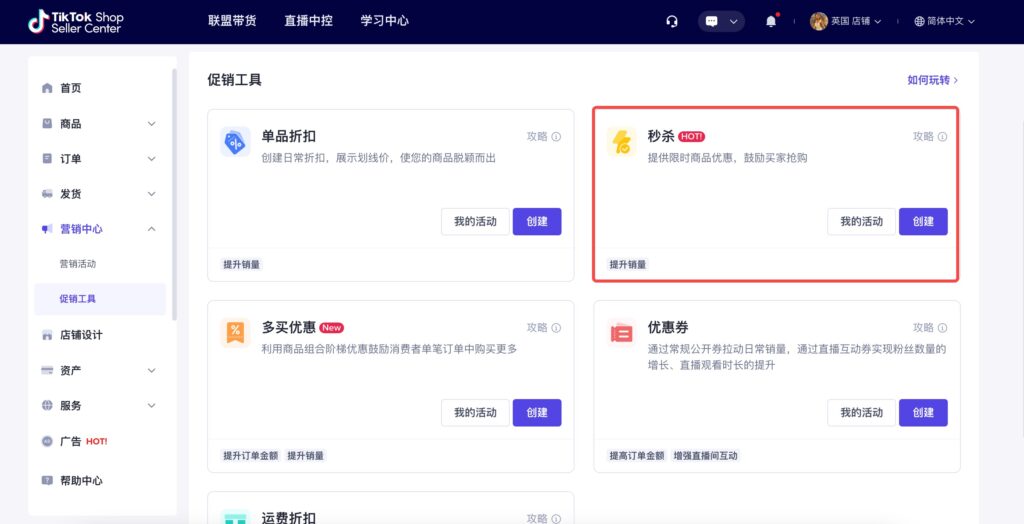The width and height of the screenshot is (1024, 524).
Task: Click 我的活动 for 单品折扣
Action: pyautogui.click(x=475, y=221)
